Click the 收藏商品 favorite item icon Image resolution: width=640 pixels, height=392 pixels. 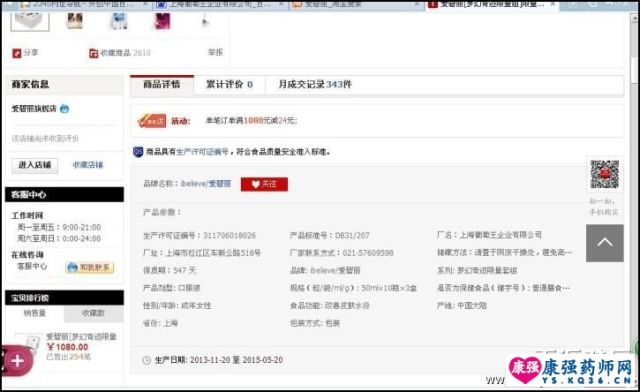93,53
